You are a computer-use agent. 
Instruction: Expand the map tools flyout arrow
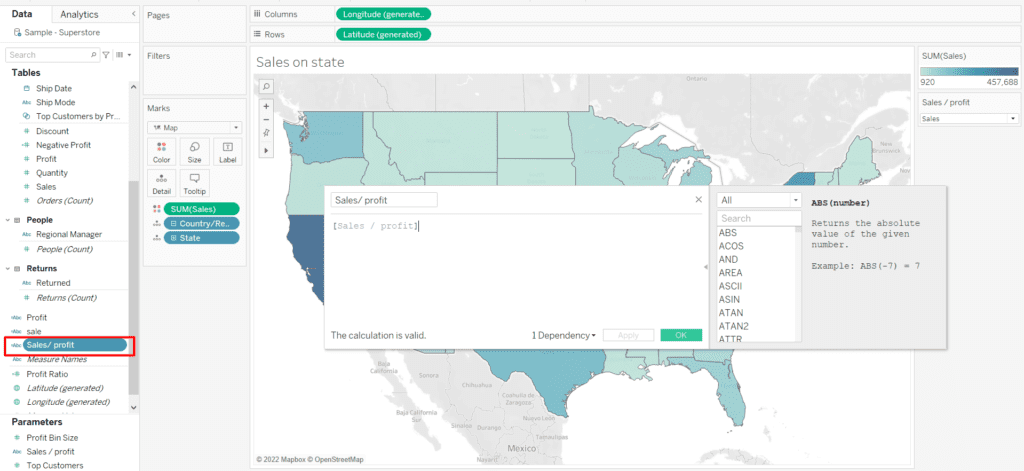[x=266, y=150]
